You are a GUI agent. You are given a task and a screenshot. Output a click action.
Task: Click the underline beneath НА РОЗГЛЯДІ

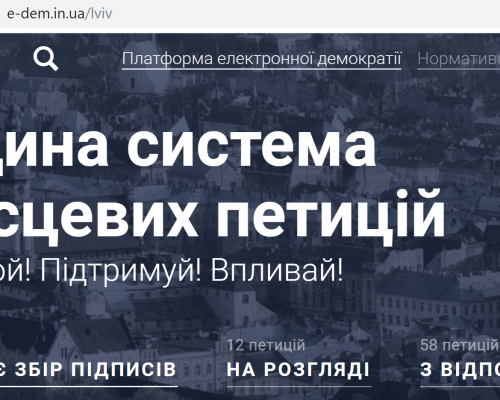pyautogui.click(x=299, y=387)
